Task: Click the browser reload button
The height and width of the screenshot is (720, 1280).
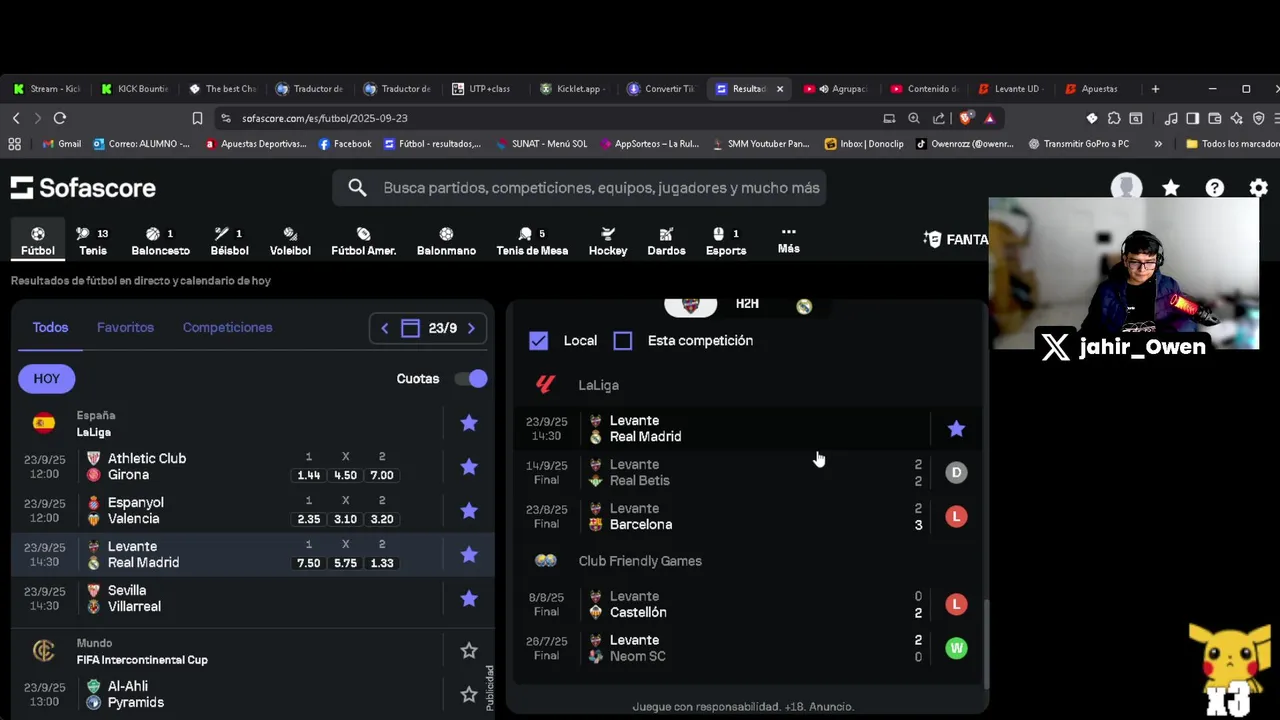Action: point(60,118)
